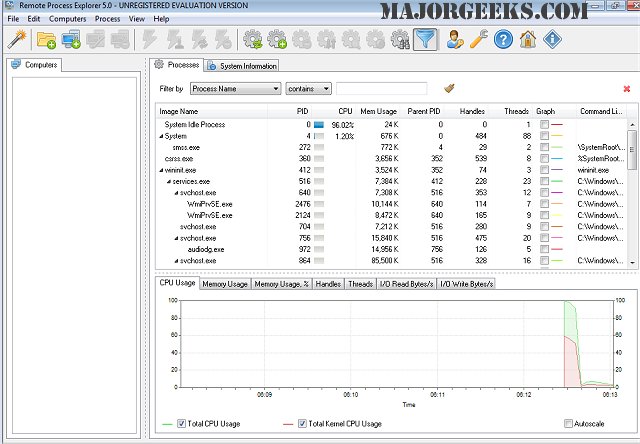Switch to I/O Read Bytes/s tab
This screenshot has width=640, height=444.
point(406,284)
